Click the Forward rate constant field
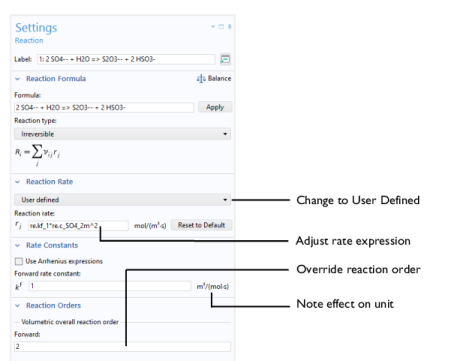The width and height of the screenshot is (469, 361). click(x=110, y=286)
